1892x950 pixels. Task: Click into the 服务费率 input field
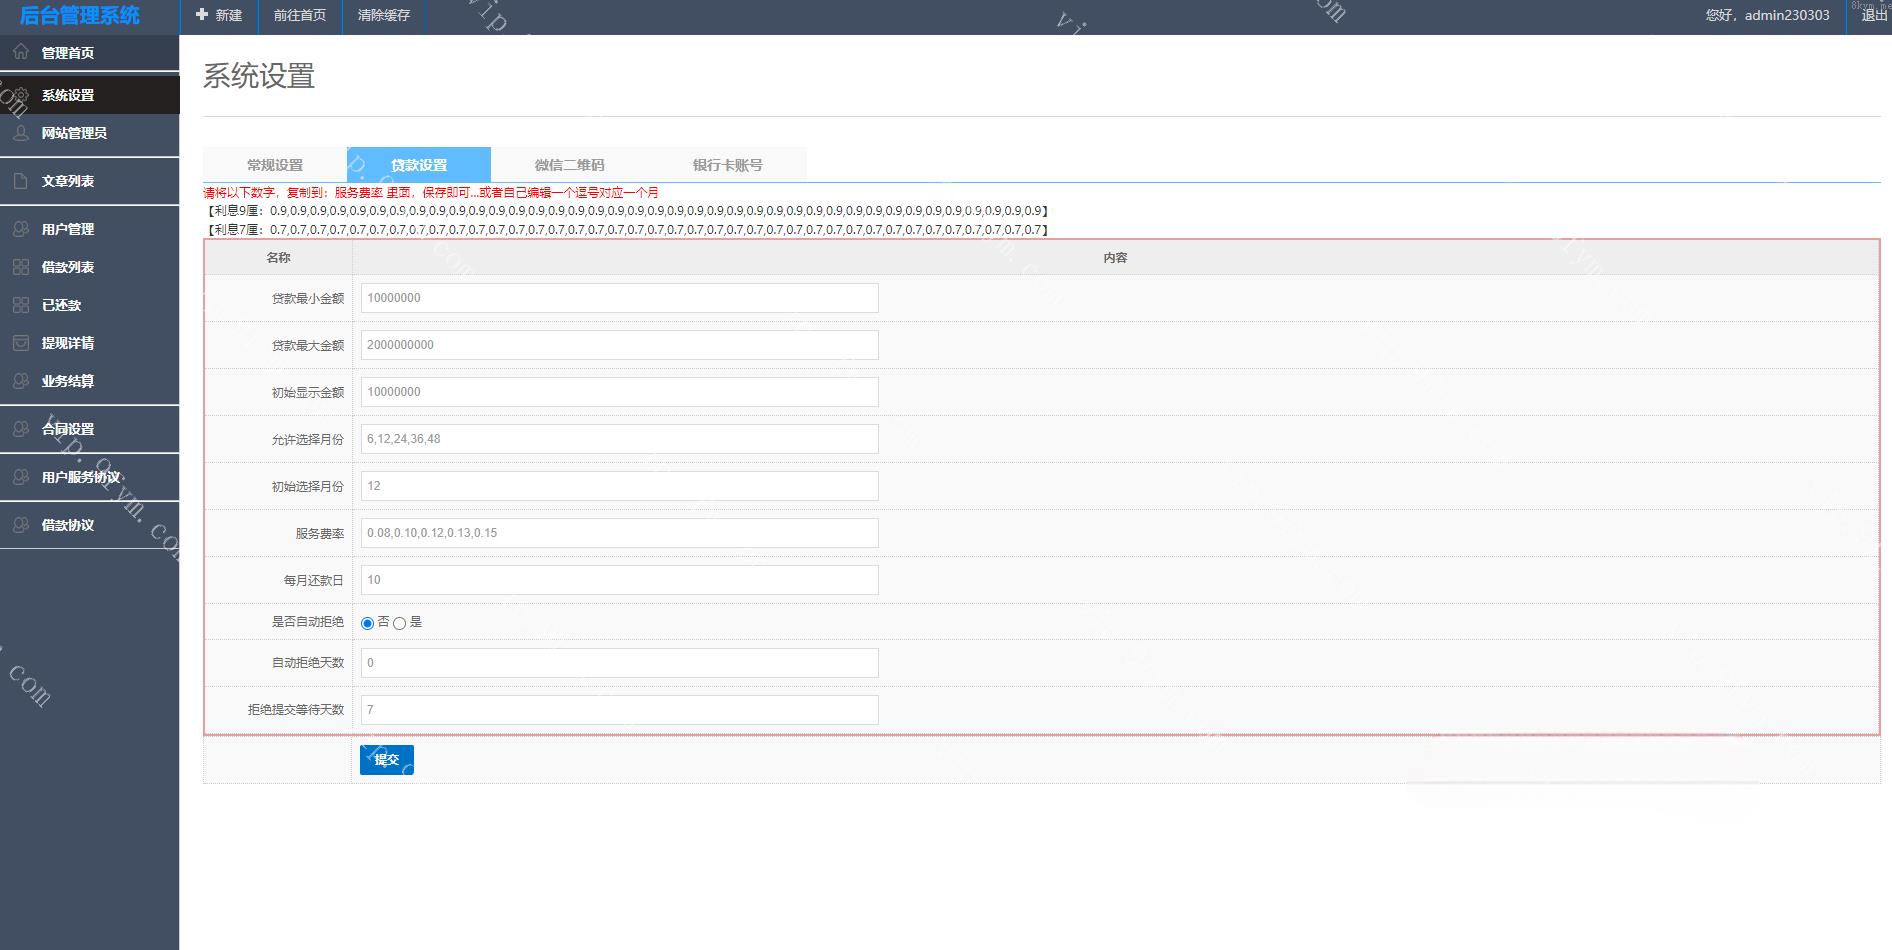pyautogui.click(x=619, y=533)
